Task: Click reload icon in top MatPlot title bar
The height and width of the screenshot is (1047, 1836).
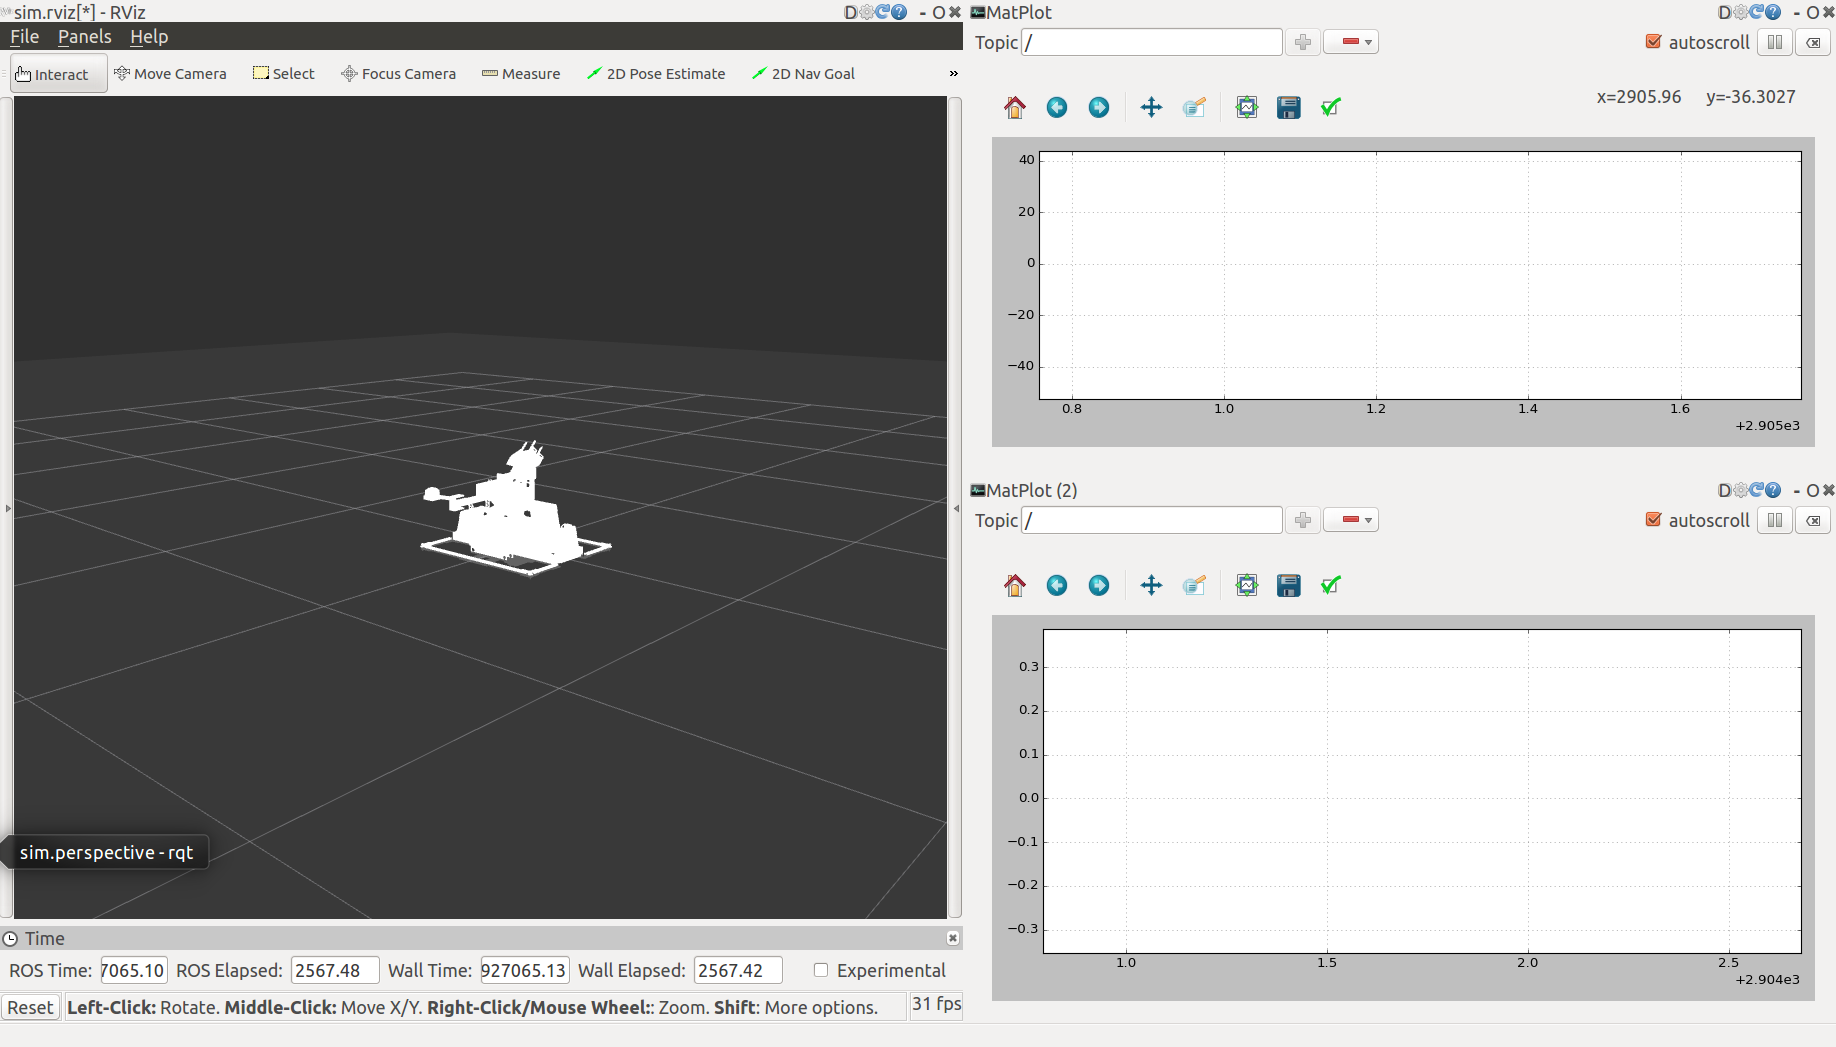Action: (x=1756, y=12)
